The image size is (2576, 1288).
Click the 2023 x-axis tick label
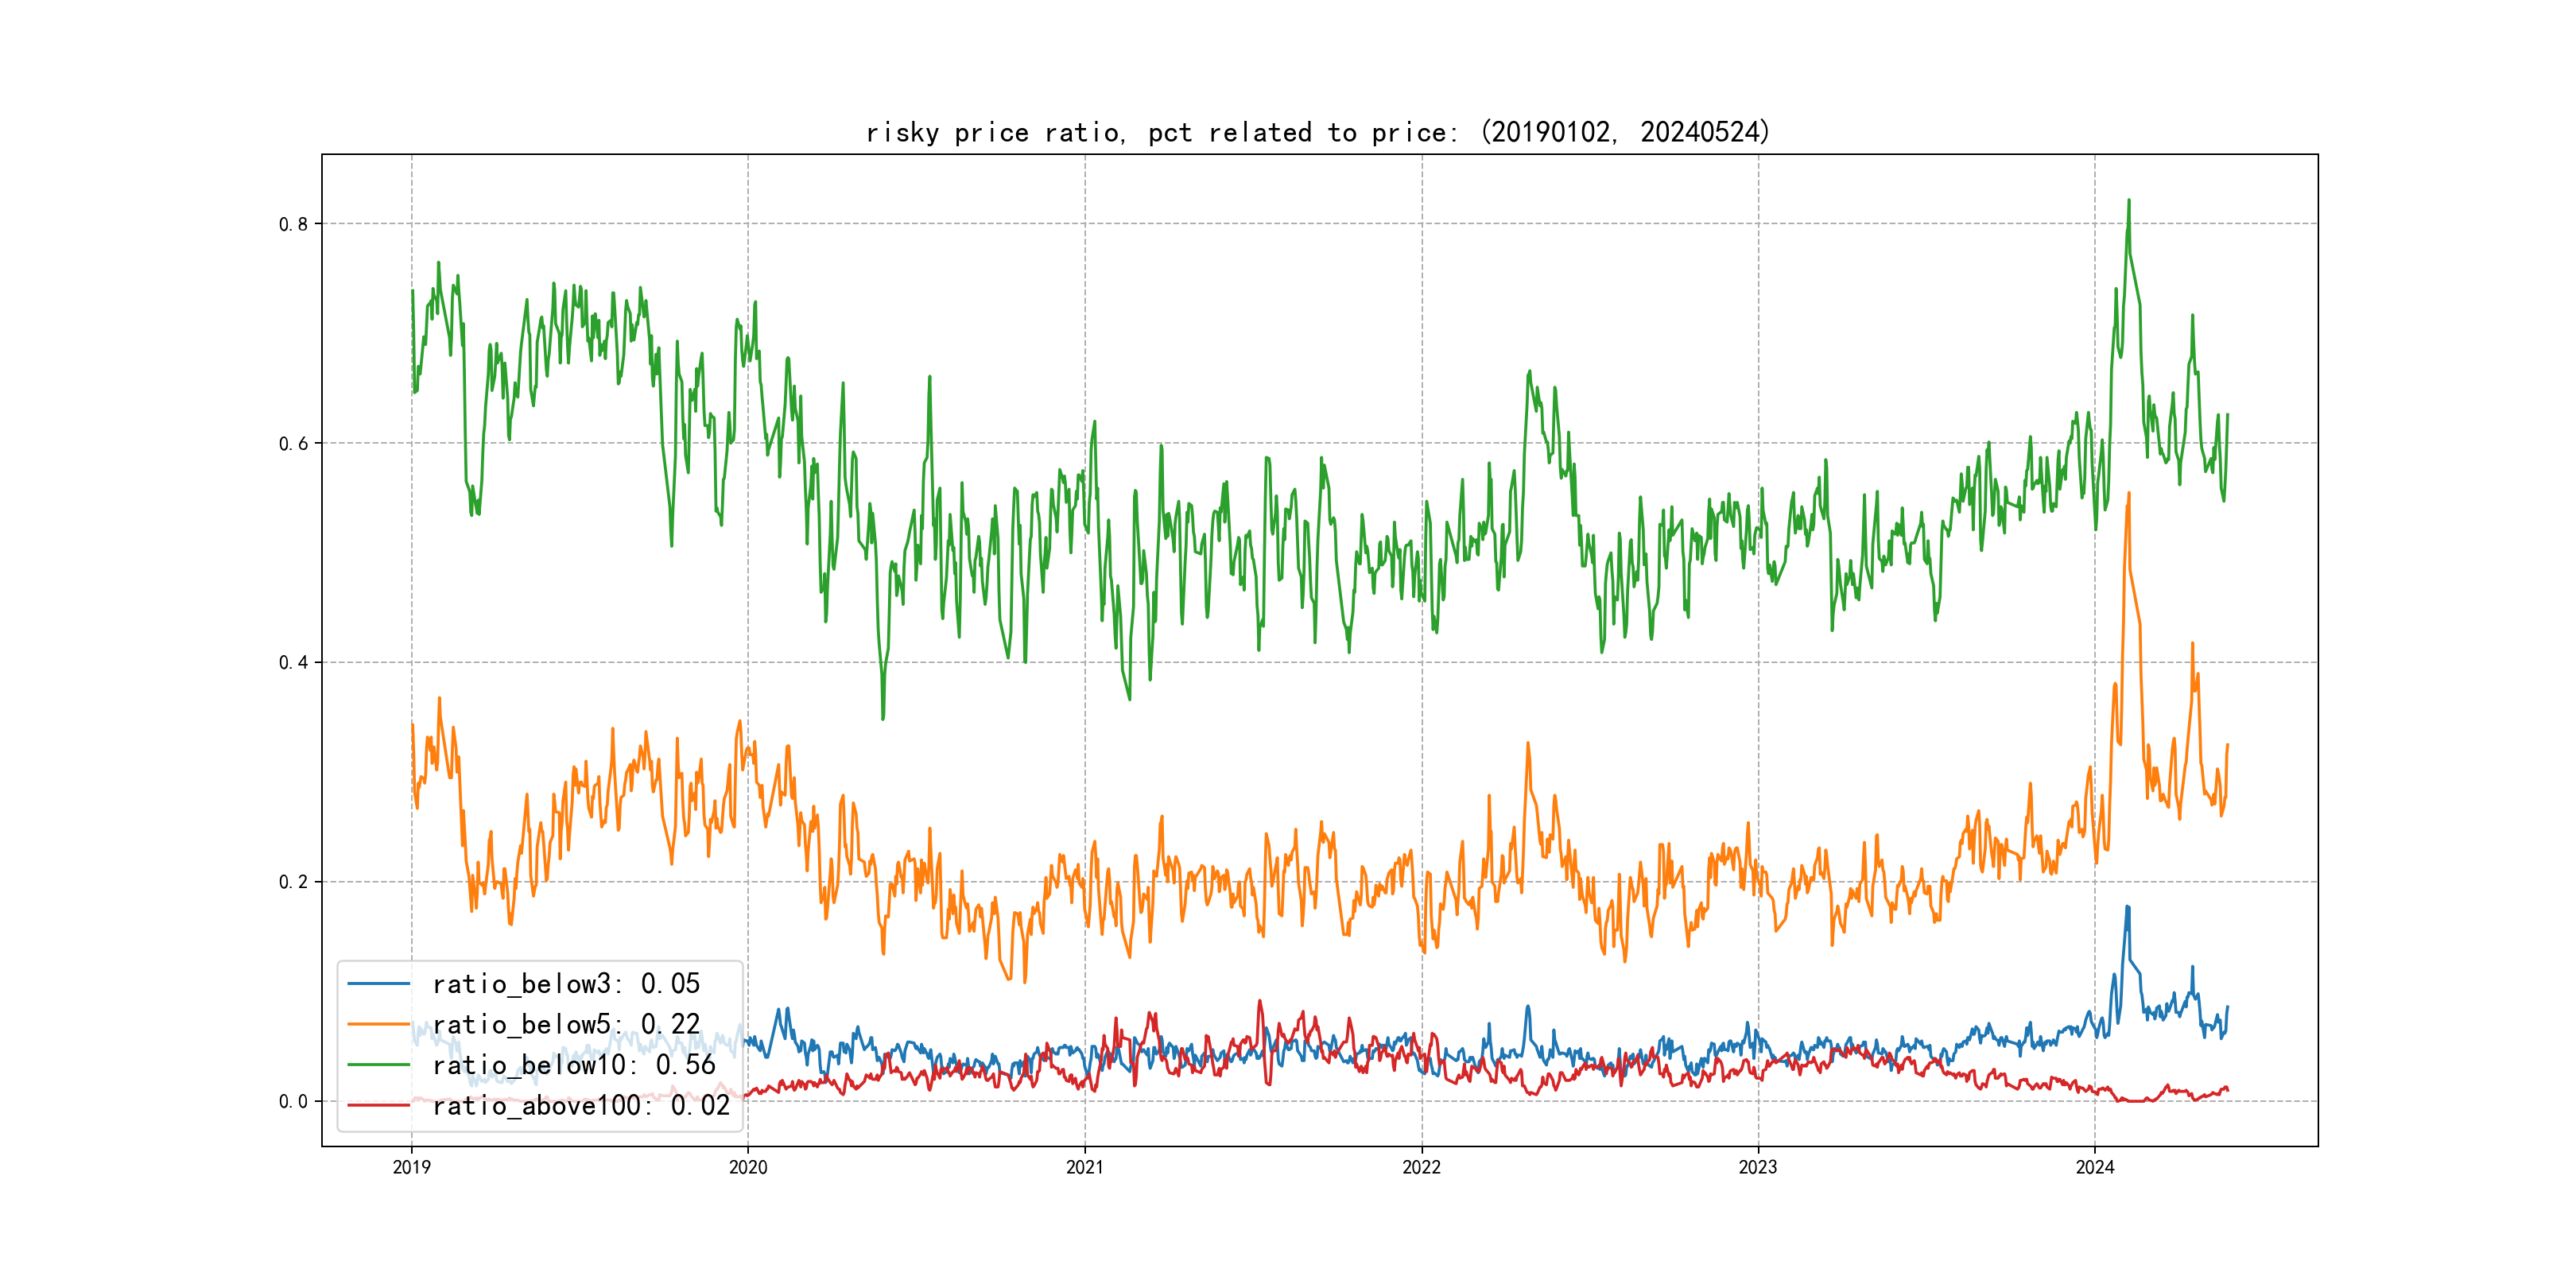(x=1758, y=1167)
